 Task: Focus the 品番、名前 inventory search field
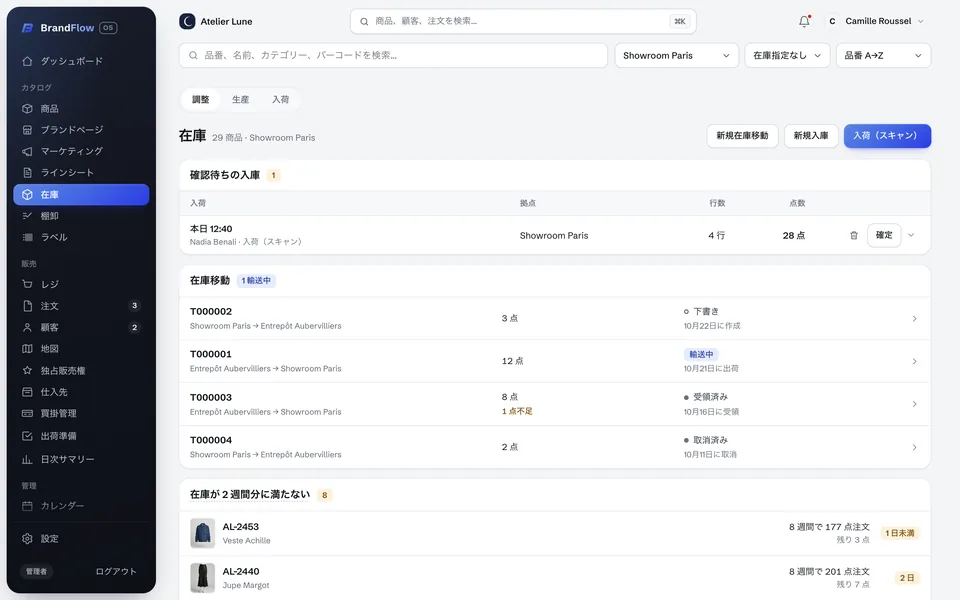tap(393, 55)
